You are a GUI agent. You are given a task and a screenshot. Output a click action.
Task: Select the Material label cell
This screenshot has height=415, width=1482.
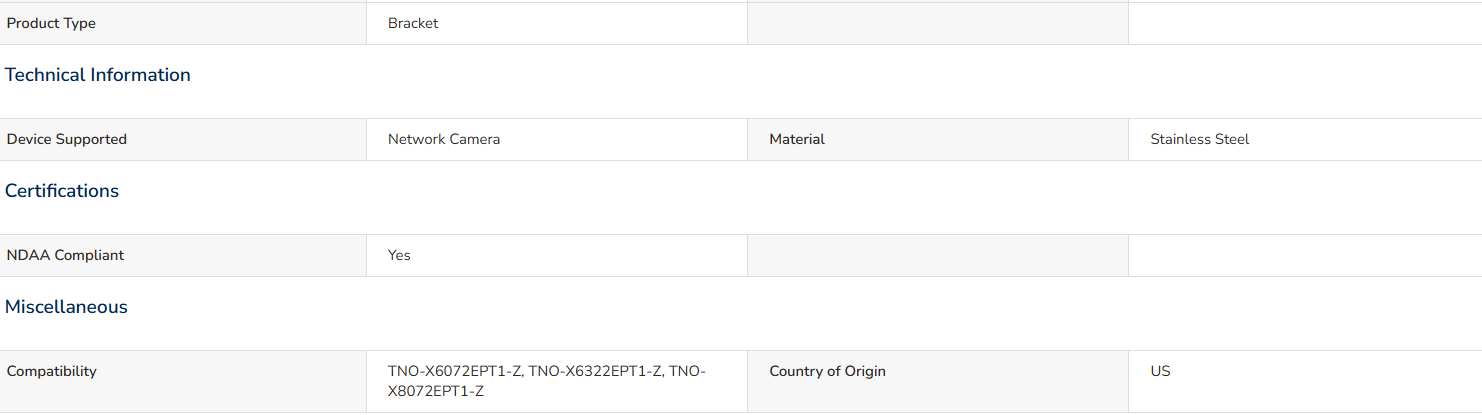pos(938,139)
